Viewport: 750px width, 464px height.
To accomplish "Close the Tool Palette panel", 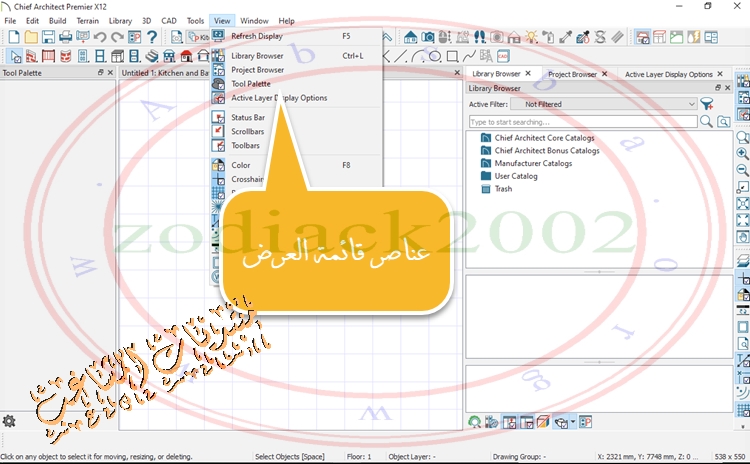I will tap(110, 72).
